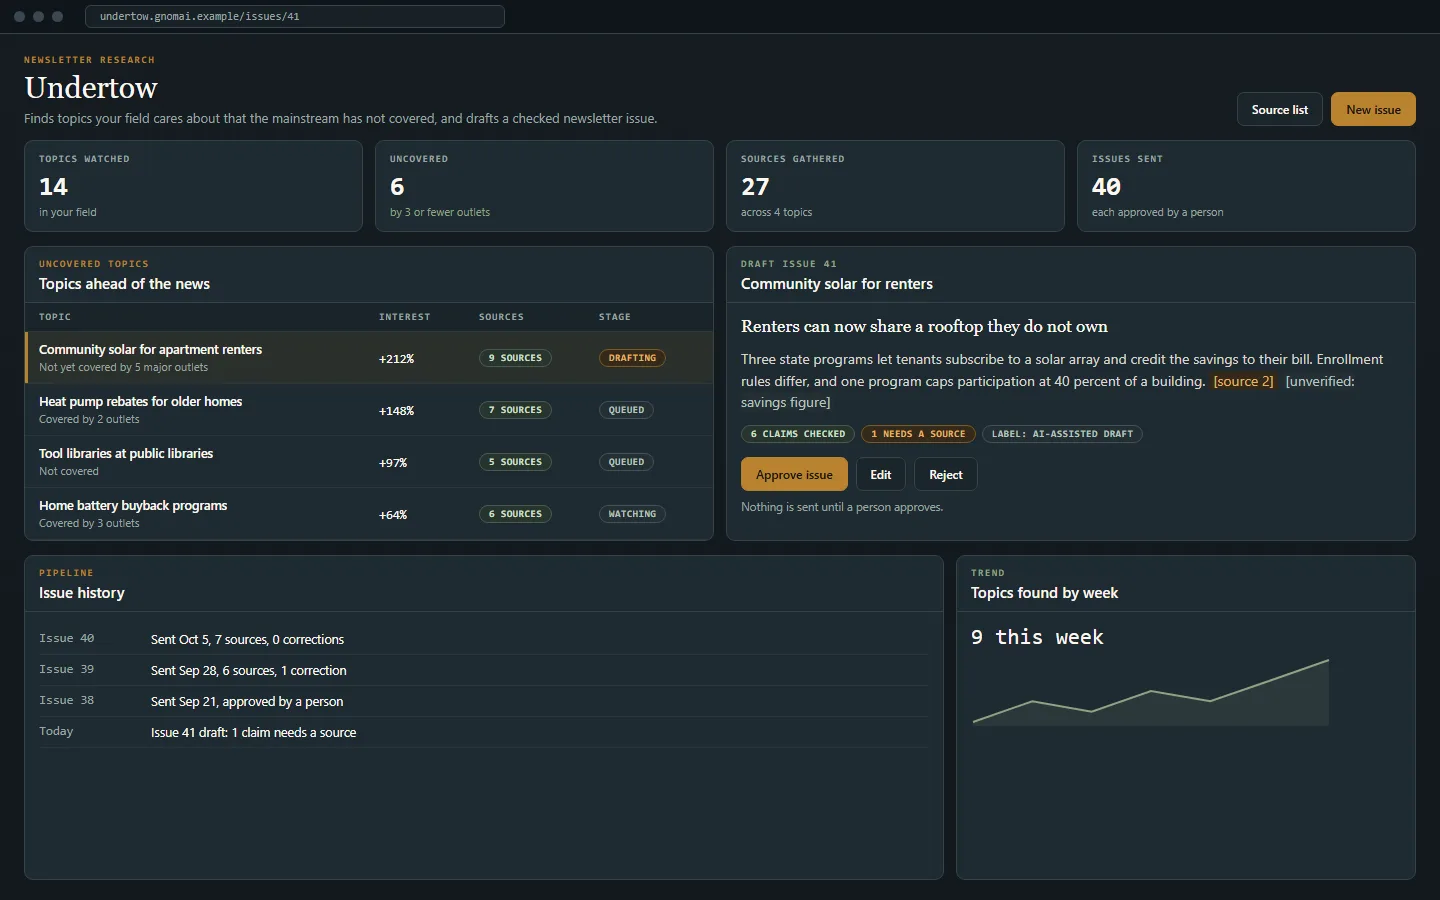Screen dimensions: 1440x900
Task: Open Issue 38 history entry
Action: click(x=484, y=701)
